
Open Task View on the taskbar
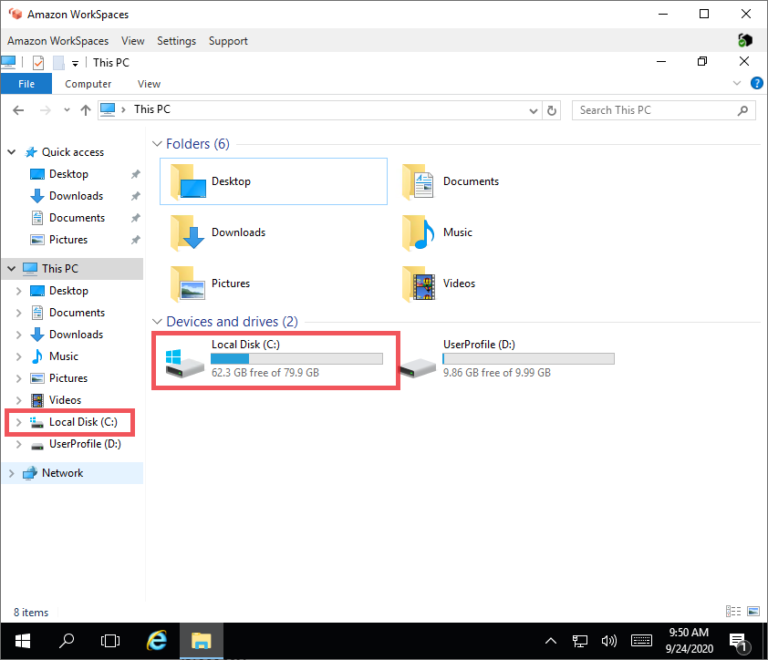pos(111,640)
